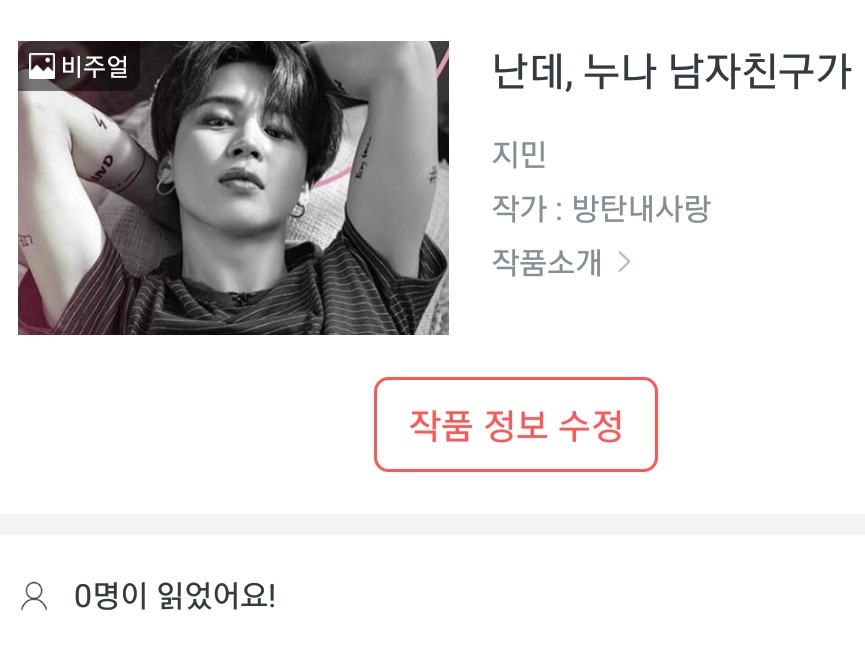Click the 정보 word inside the red-outlined button
865x649 pixels.
(515, 425)
